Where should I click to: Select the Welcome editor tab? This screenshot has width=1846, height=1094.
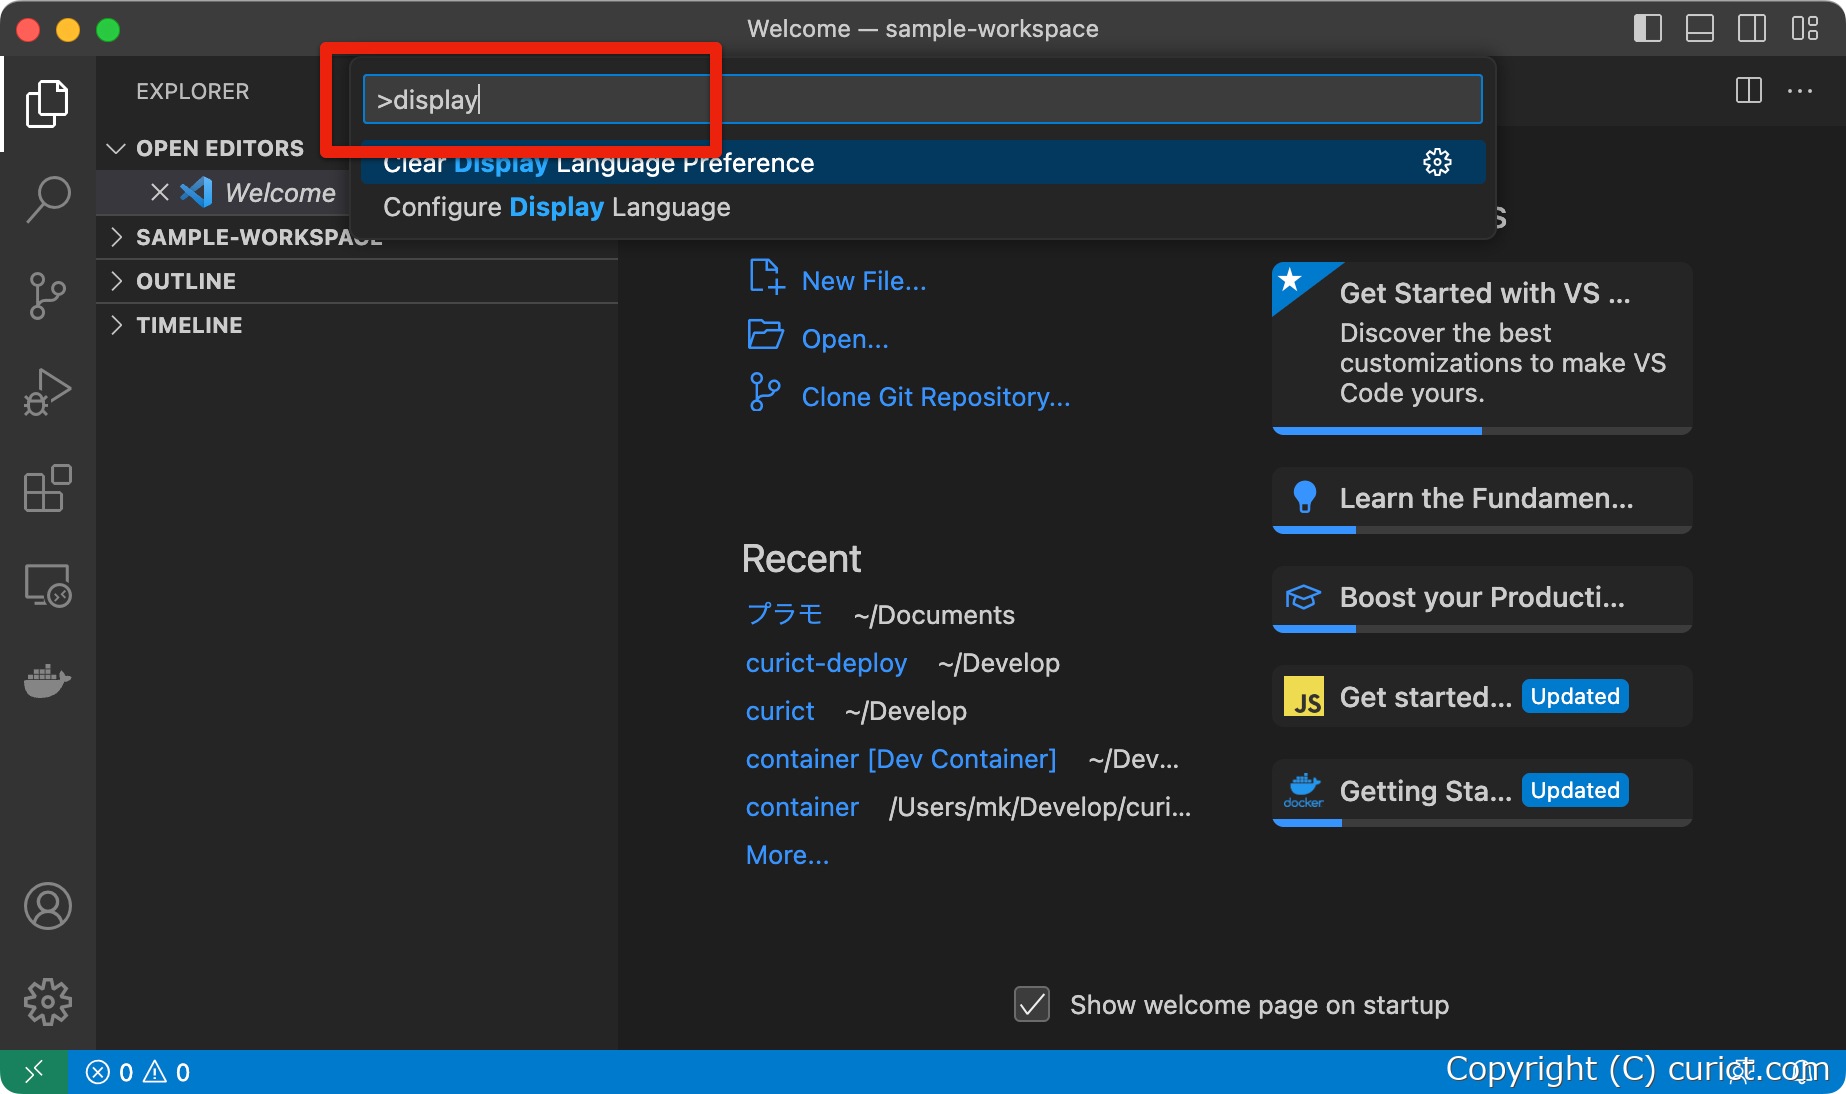pos(278,192)
